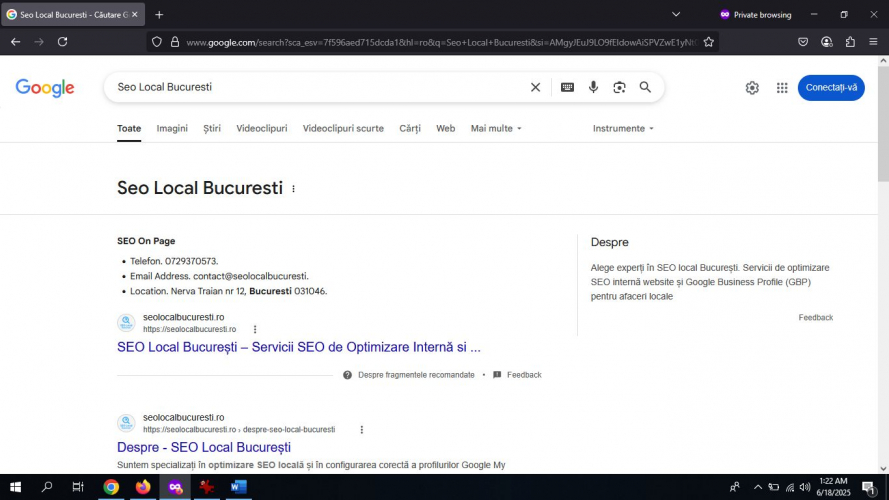This screenshot has height=500, width=889.
Task: Click the Google logo
Action: coord(45,88)
